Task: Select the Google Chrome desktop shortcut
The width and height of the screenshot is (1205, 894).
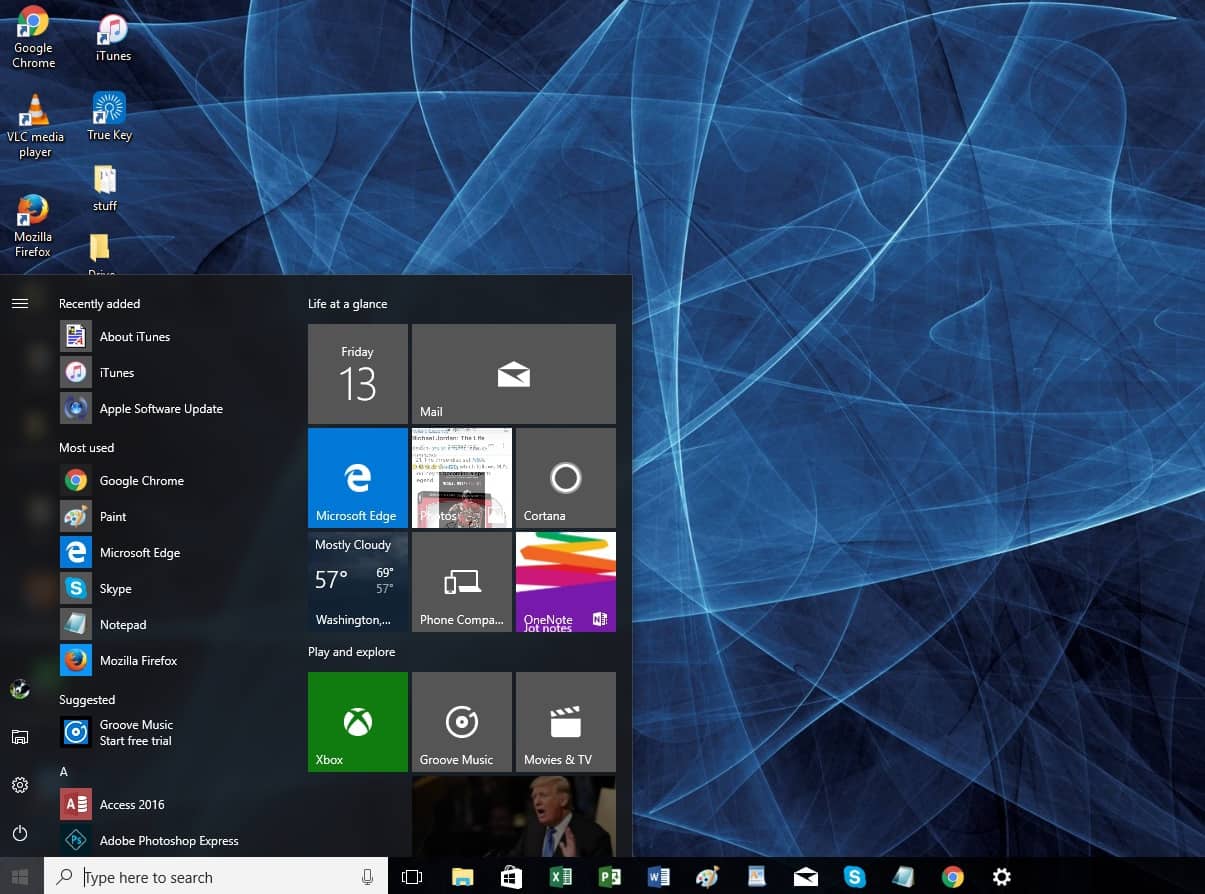Action: coord(33,38)
